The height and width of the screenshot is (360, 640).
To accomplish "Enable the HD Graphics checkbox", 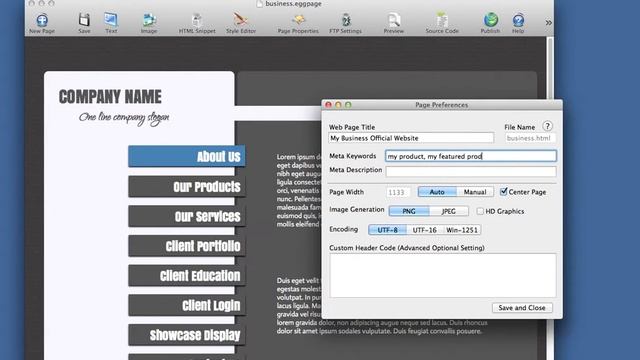I will tap(480, 211).
